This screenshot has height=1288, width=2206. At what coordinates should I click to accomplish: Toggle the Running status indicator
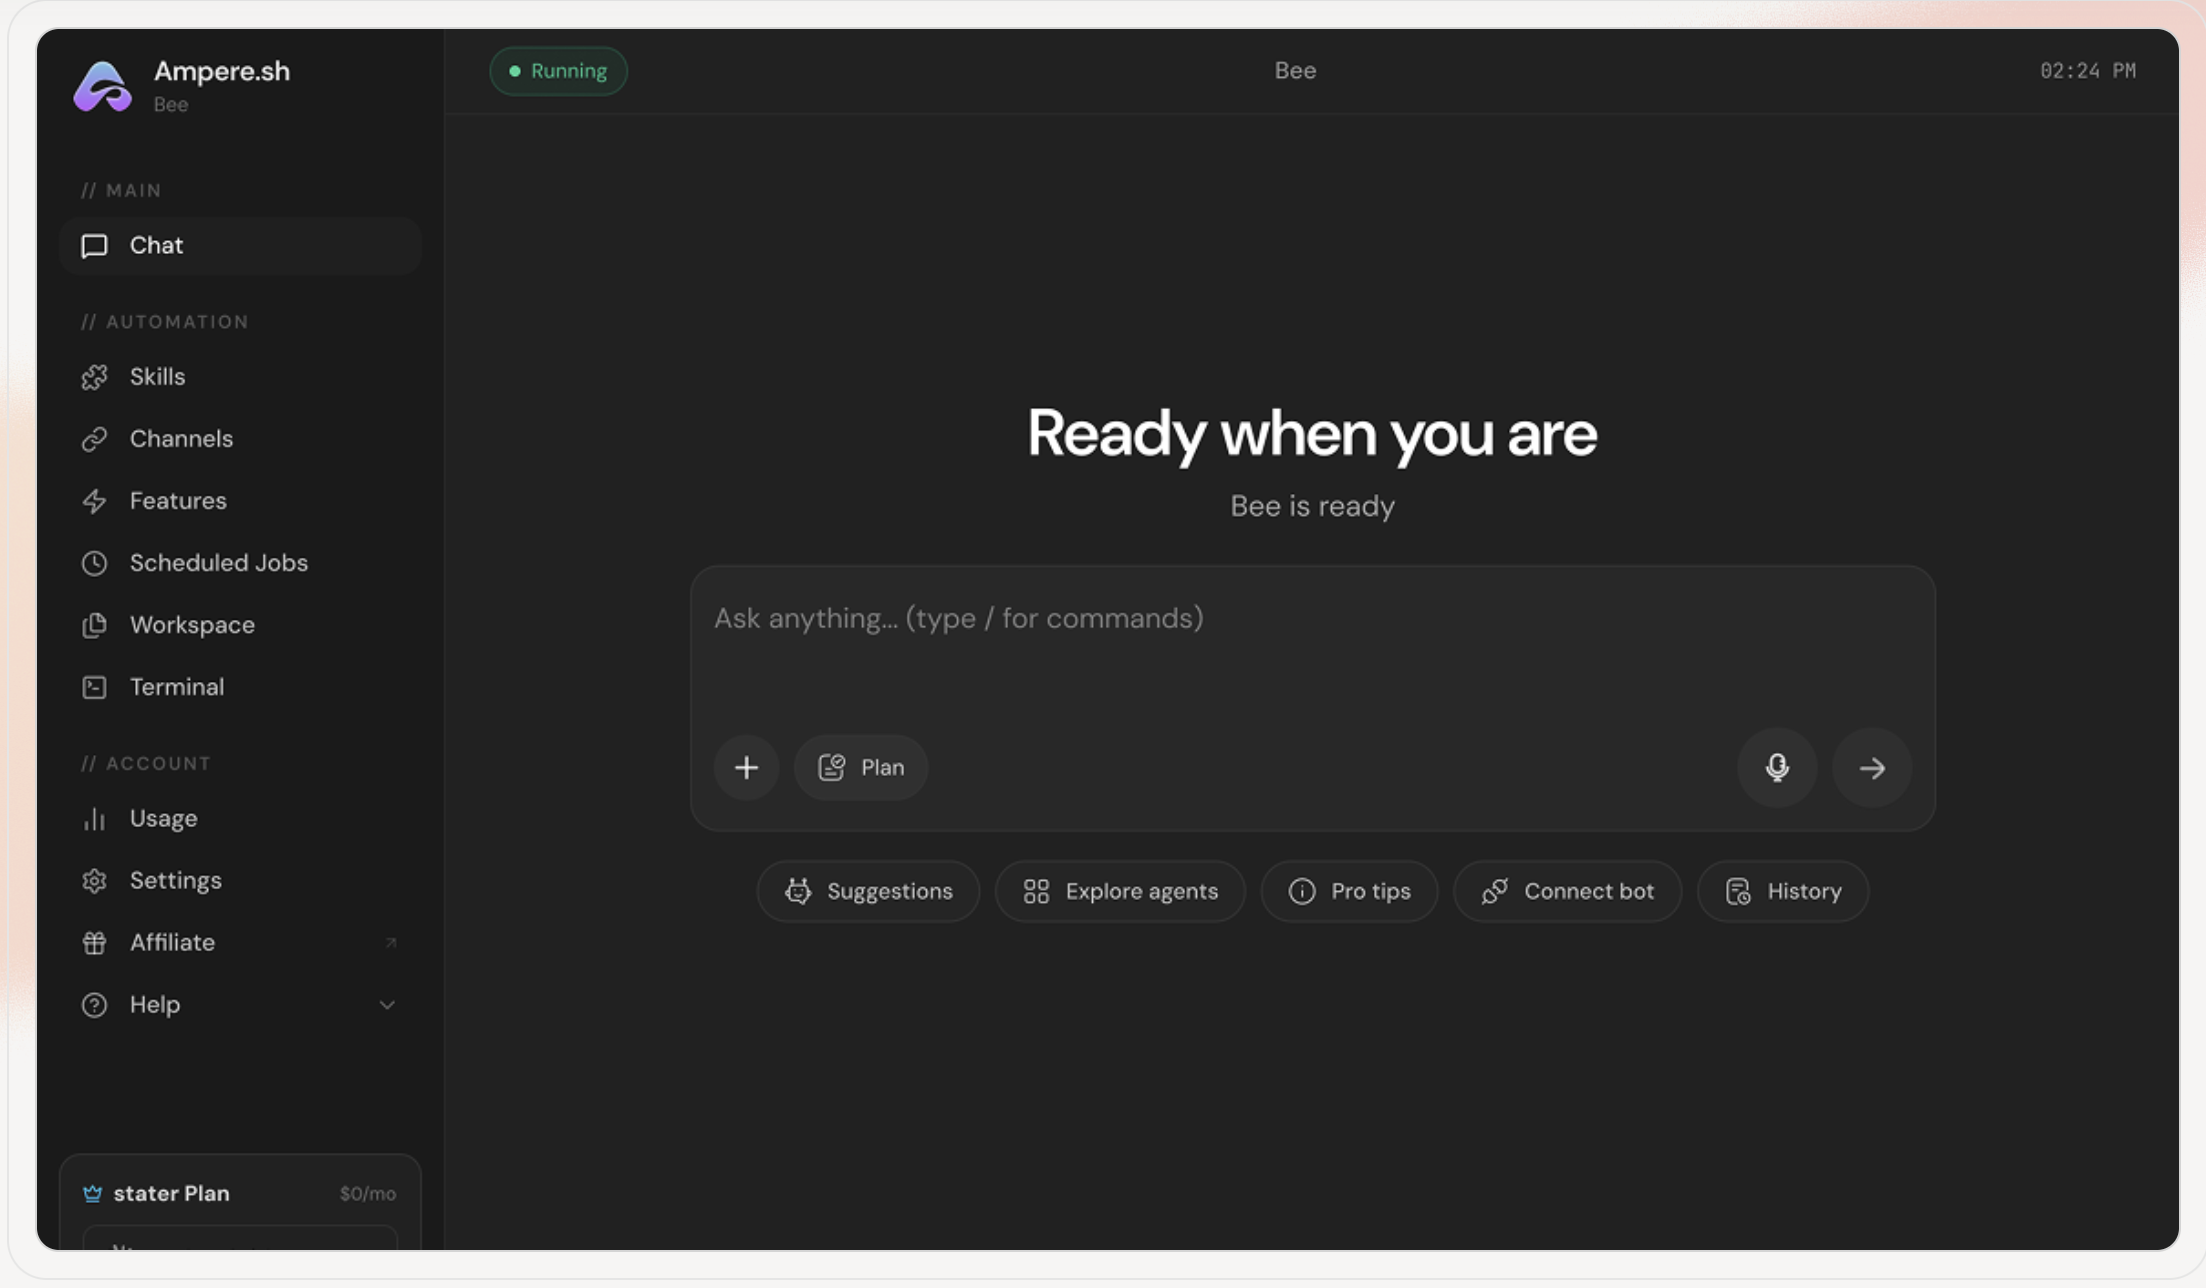point(558,71)
